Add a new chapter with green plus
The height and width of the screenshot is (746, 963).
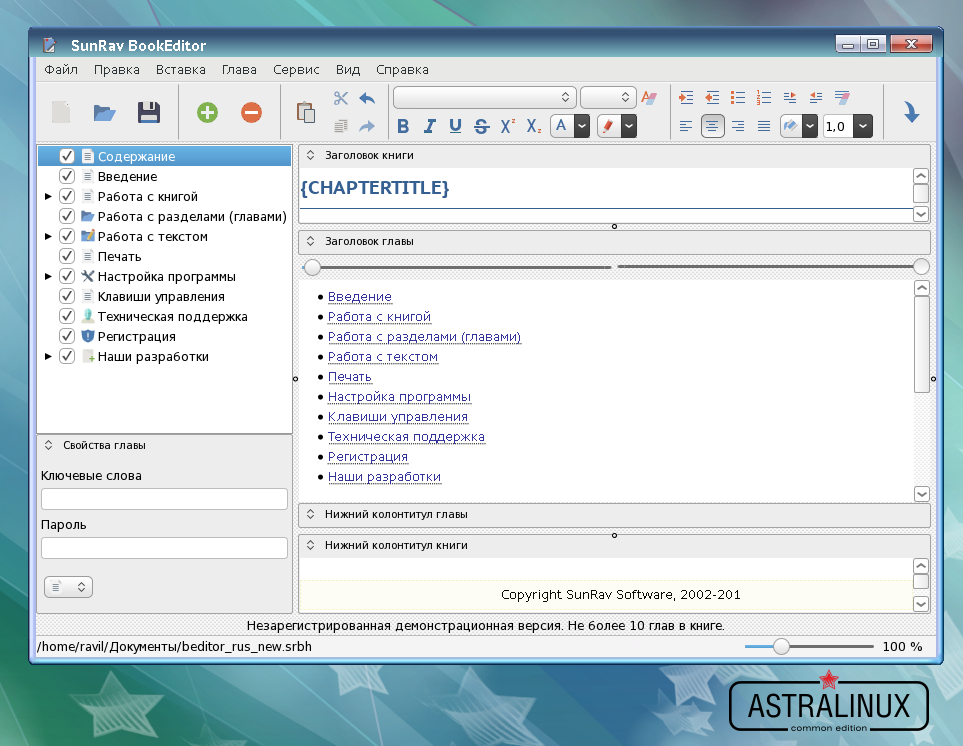coord(207,112)
